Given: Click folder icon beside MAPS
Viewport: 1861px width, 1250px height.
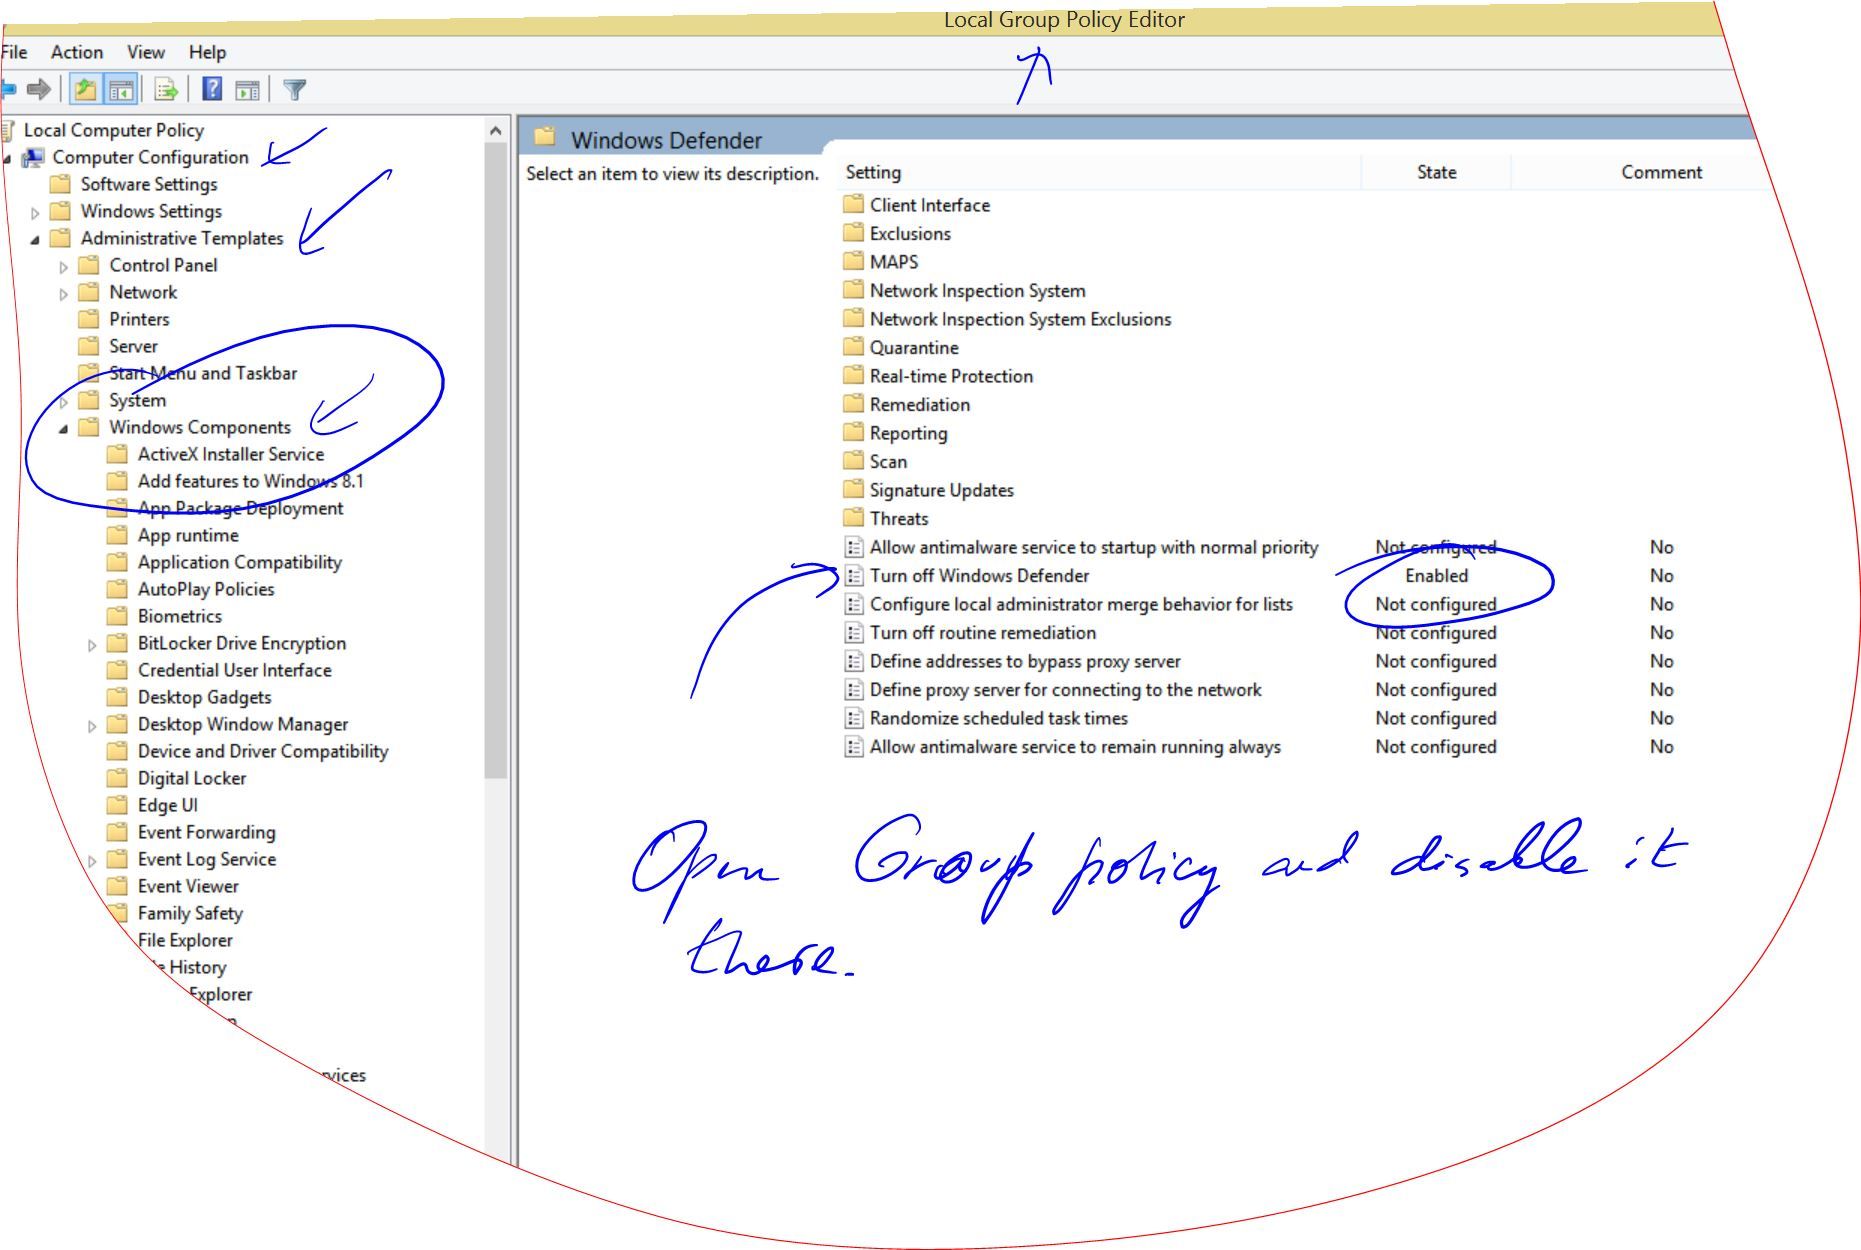Looking at the screenshot, I should tap(853, 261).
